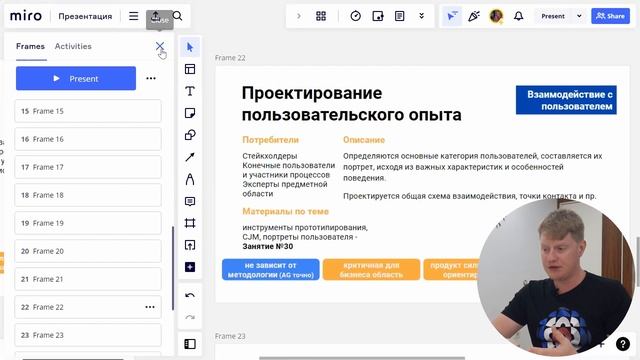Select the Frame tool
Viewport: 640px width, 360px height.
pyautogui.click(x=190, y=223)
